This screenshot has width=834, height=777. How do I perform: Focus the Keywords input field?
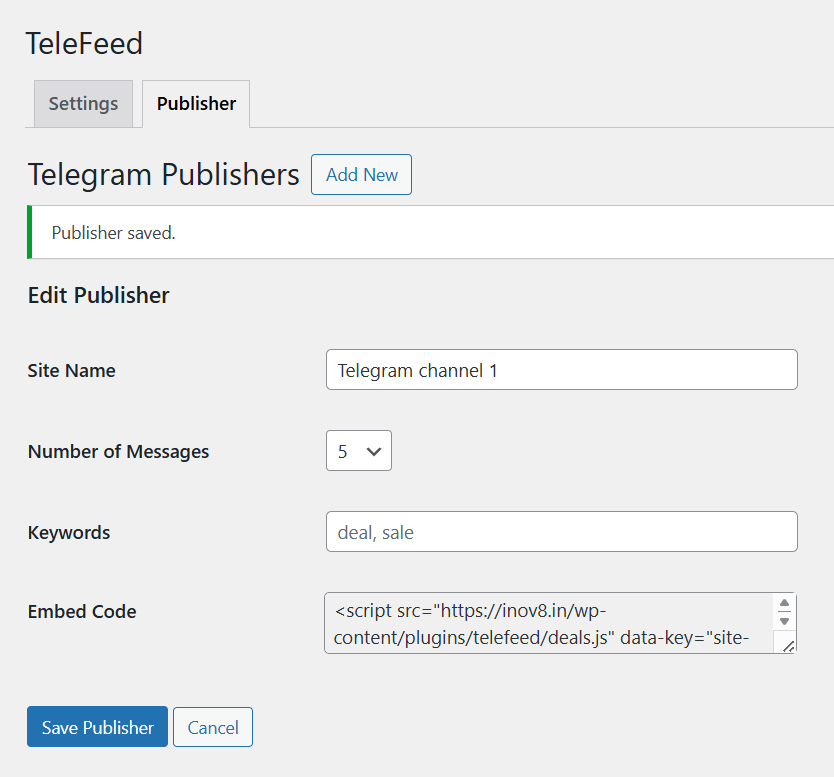[x=562, y=532]
